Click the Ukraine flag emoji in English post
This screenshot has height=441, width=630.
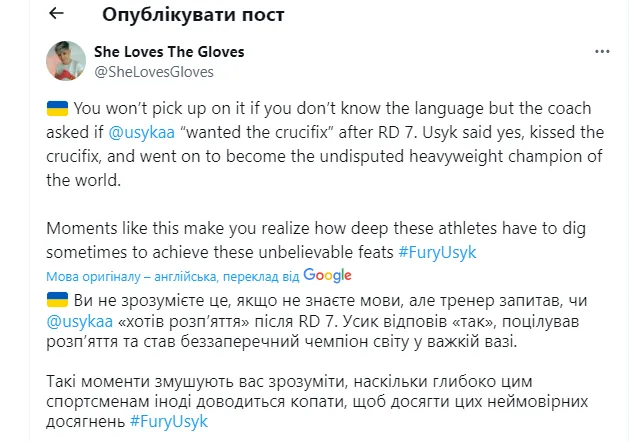(58, 107)
